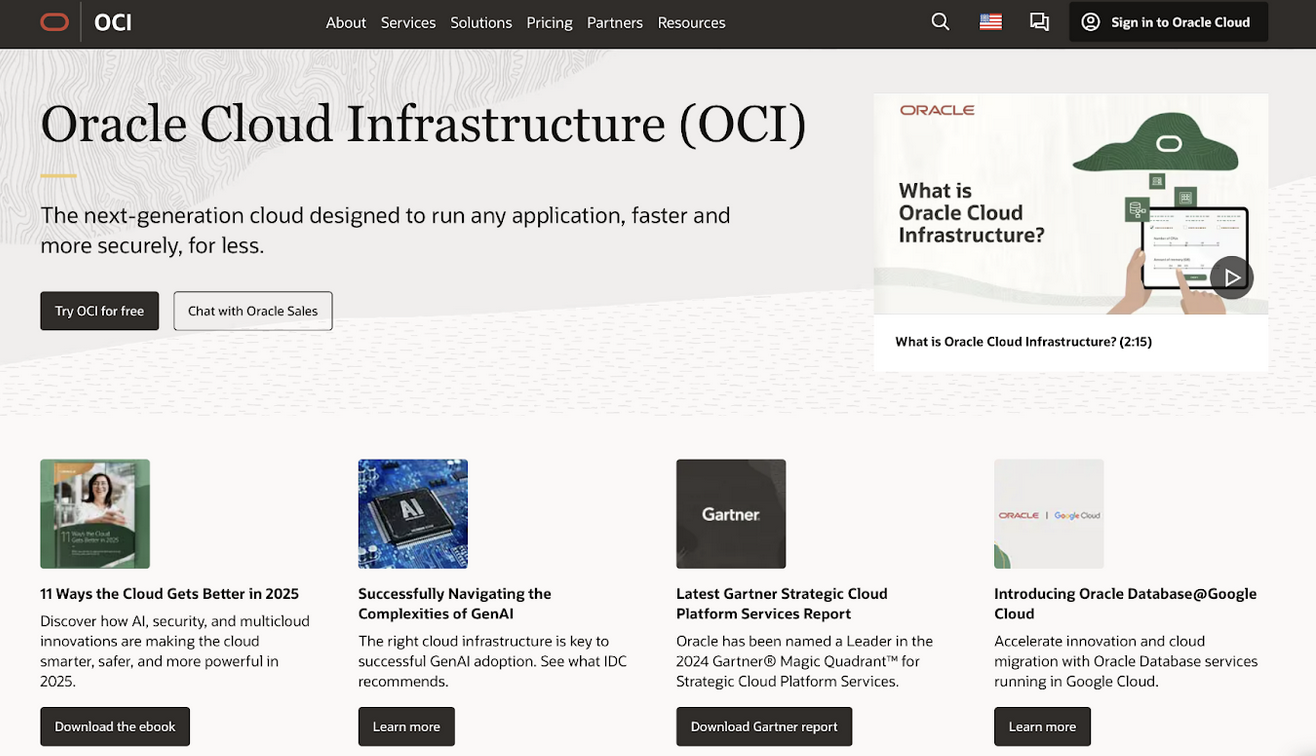Expand the Resources menu

click(691, 22)
